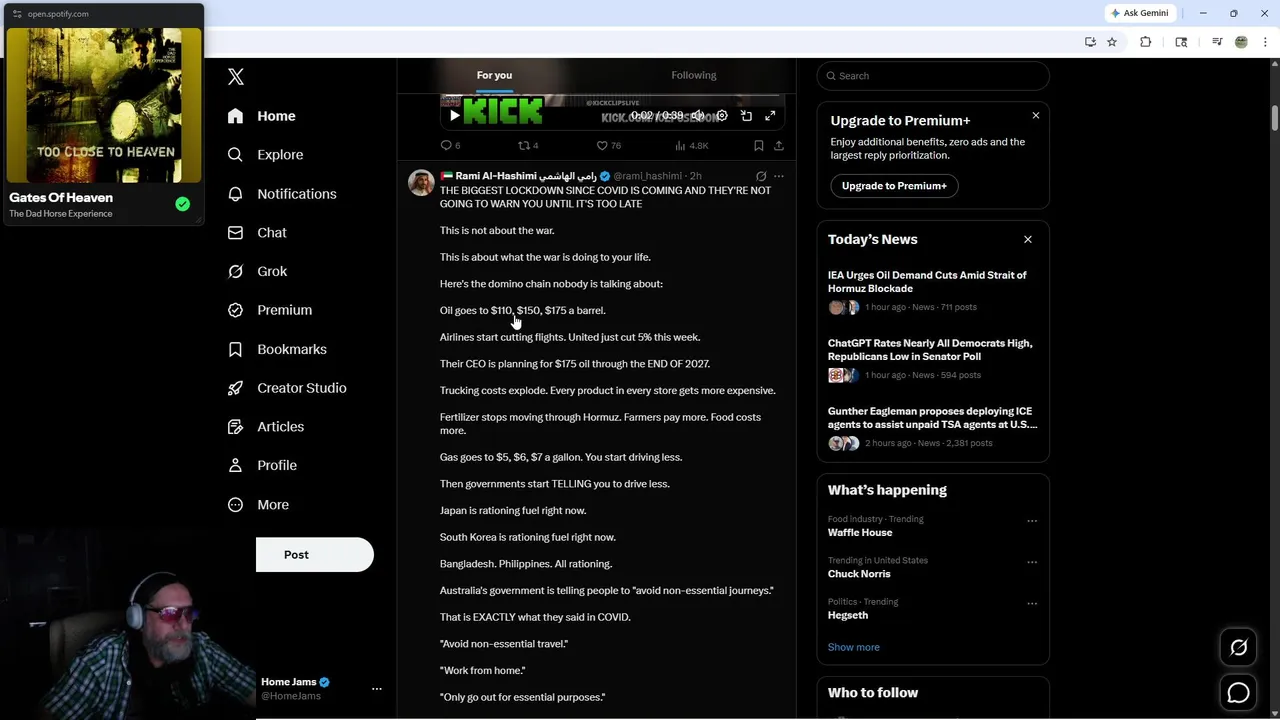The width and height of the screenshot is (1280, 720).
Task: Click into the X search field
Action: [933, 76]
